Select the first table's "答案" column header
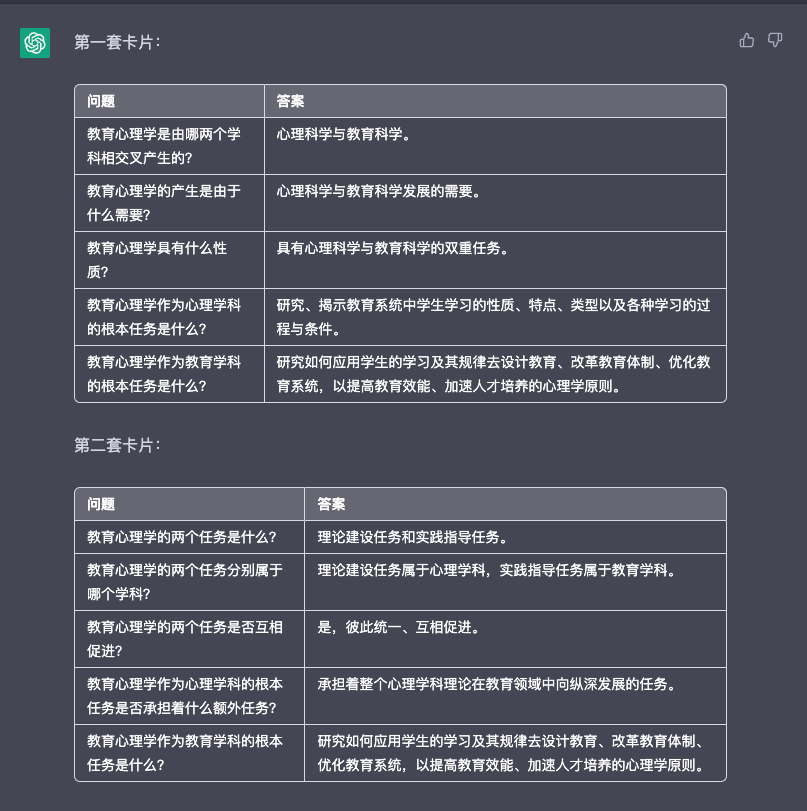Image resolution: width=807 pixels, height=811 pixels. [x=291, y=101]
